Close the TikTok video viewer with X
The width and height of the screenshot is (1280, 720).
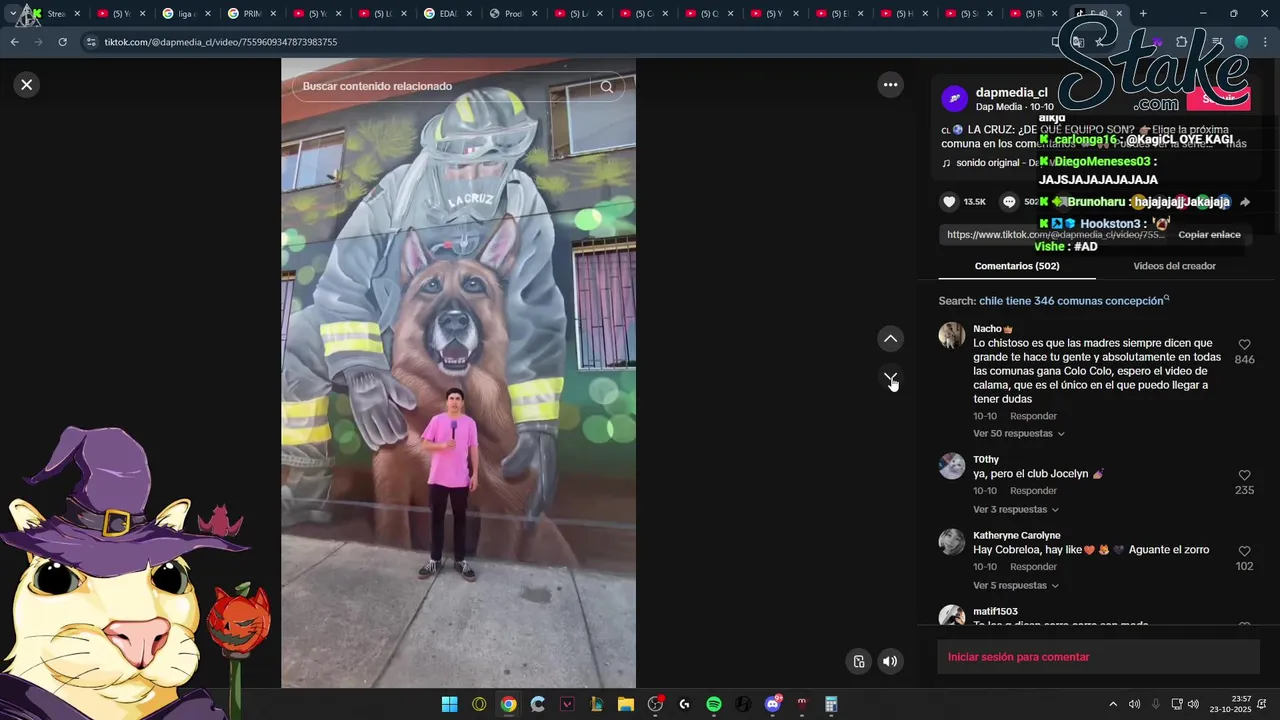tap(27, 85)
